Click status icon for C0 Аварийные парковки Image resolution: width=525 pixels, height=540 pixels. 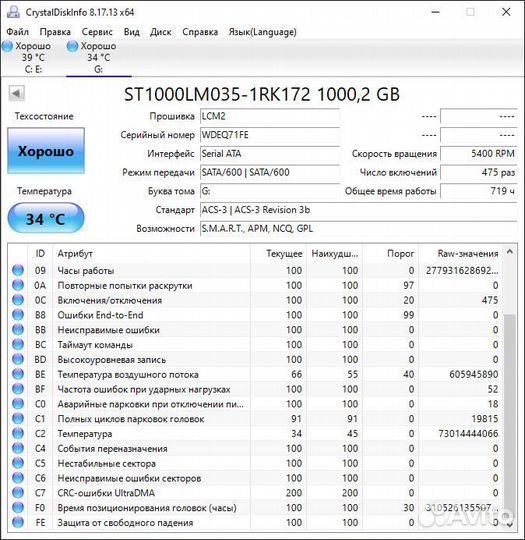point(18,404)
